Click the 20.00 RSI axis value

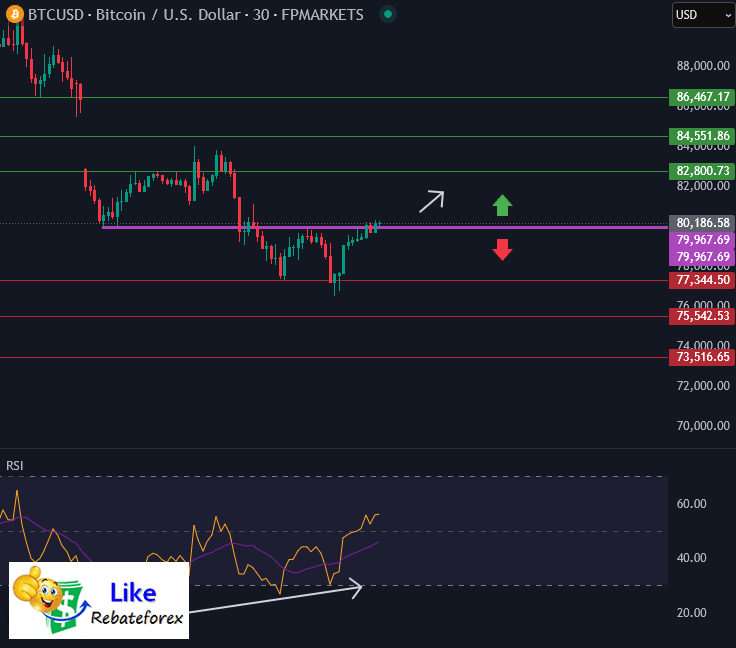[691, 613]
